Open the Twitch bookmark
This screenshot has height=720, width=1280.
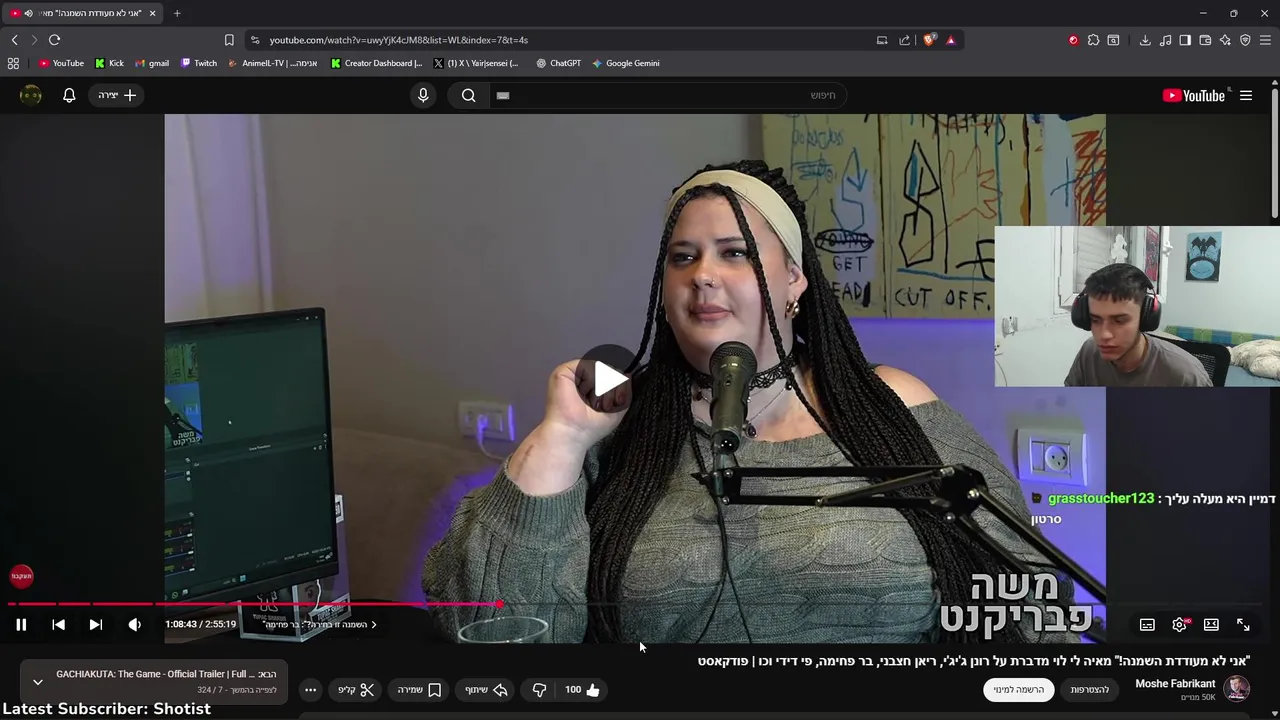199,63
